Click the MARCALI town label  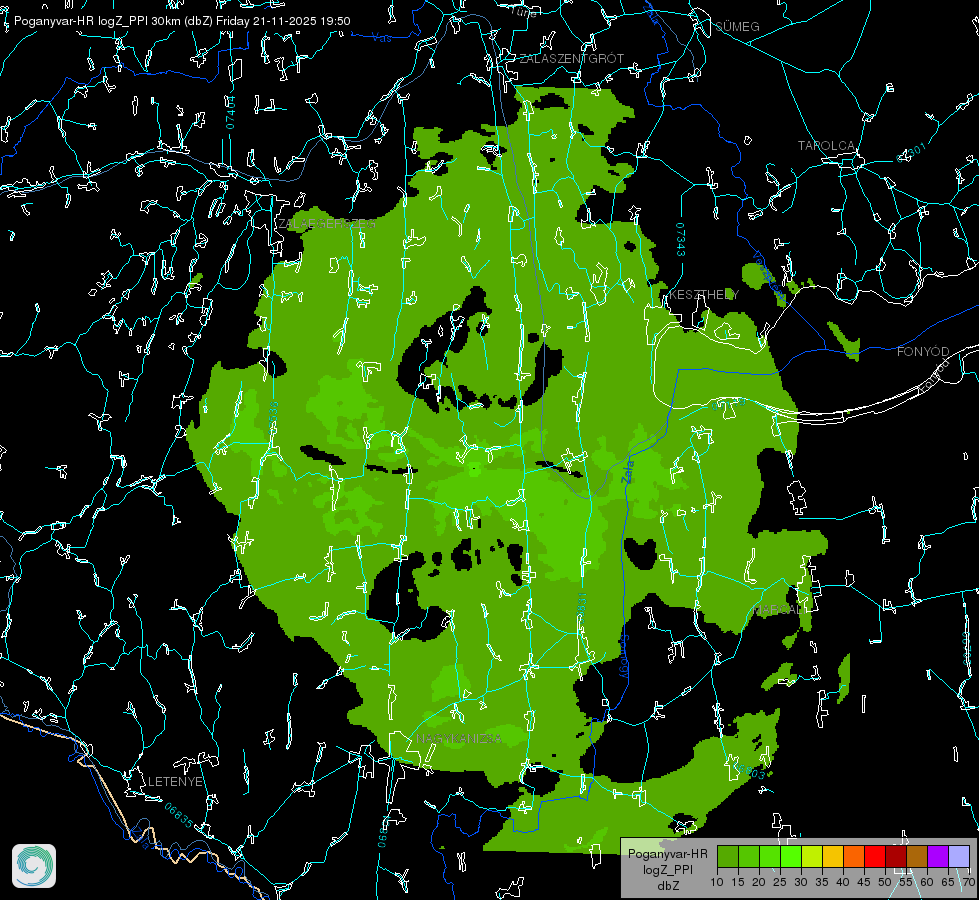pos(779,610)
